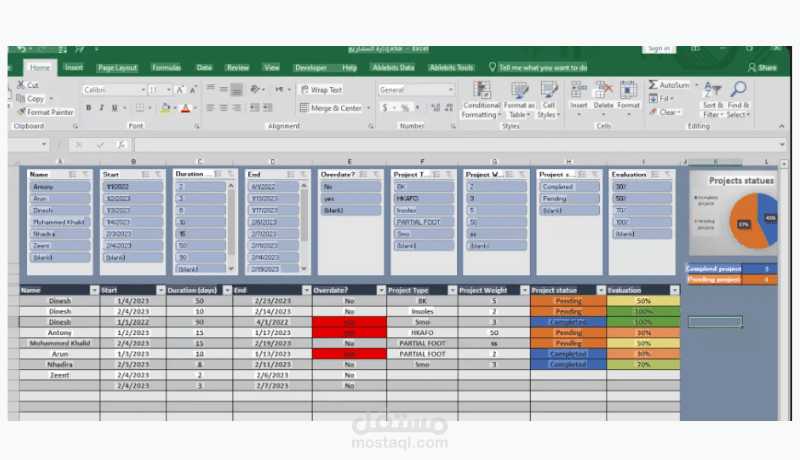Open the Merge & Center dropdown arrow
The width and height of the screenshot is (800, 460).
pos(368,108)
